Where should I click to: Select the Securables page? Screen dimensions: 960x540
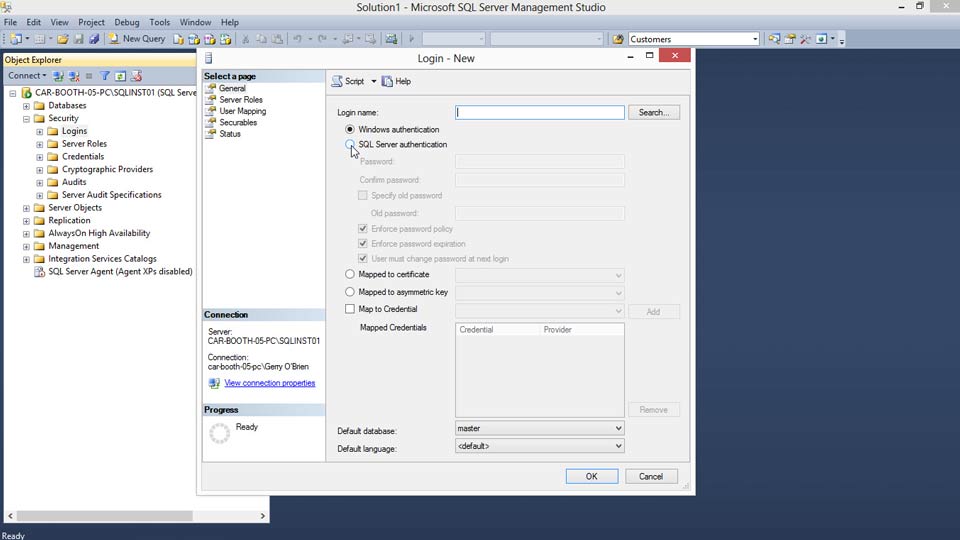tap(238, 122)
